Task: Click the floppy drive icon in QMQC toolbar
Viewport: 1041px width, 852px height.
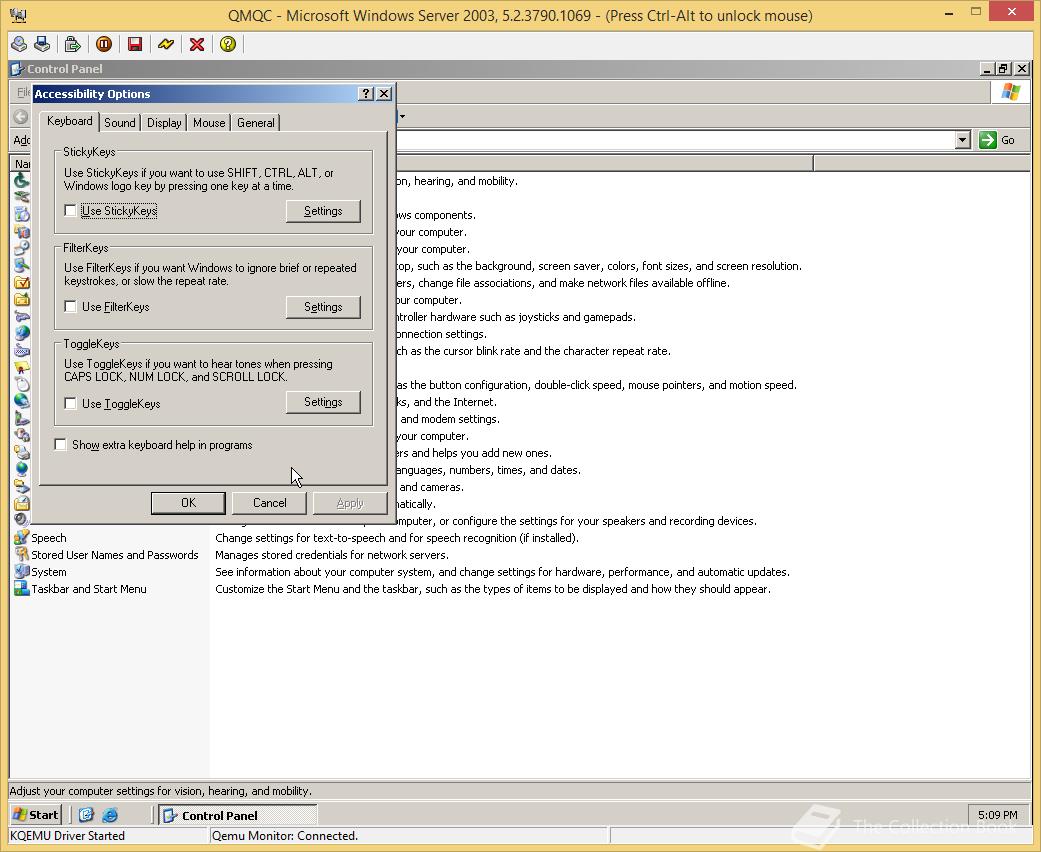Action: coord(42,44)
